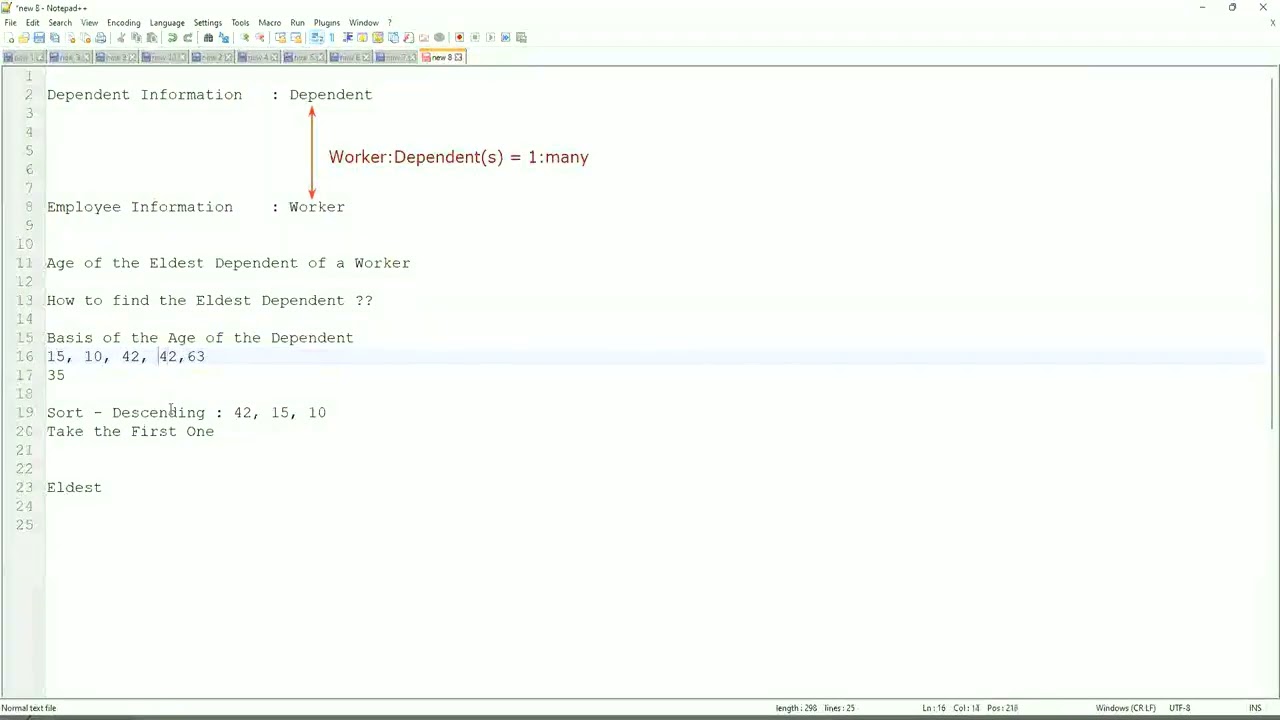
Task: Click text 'Take the First One'
Action: [x=130, y=431]
